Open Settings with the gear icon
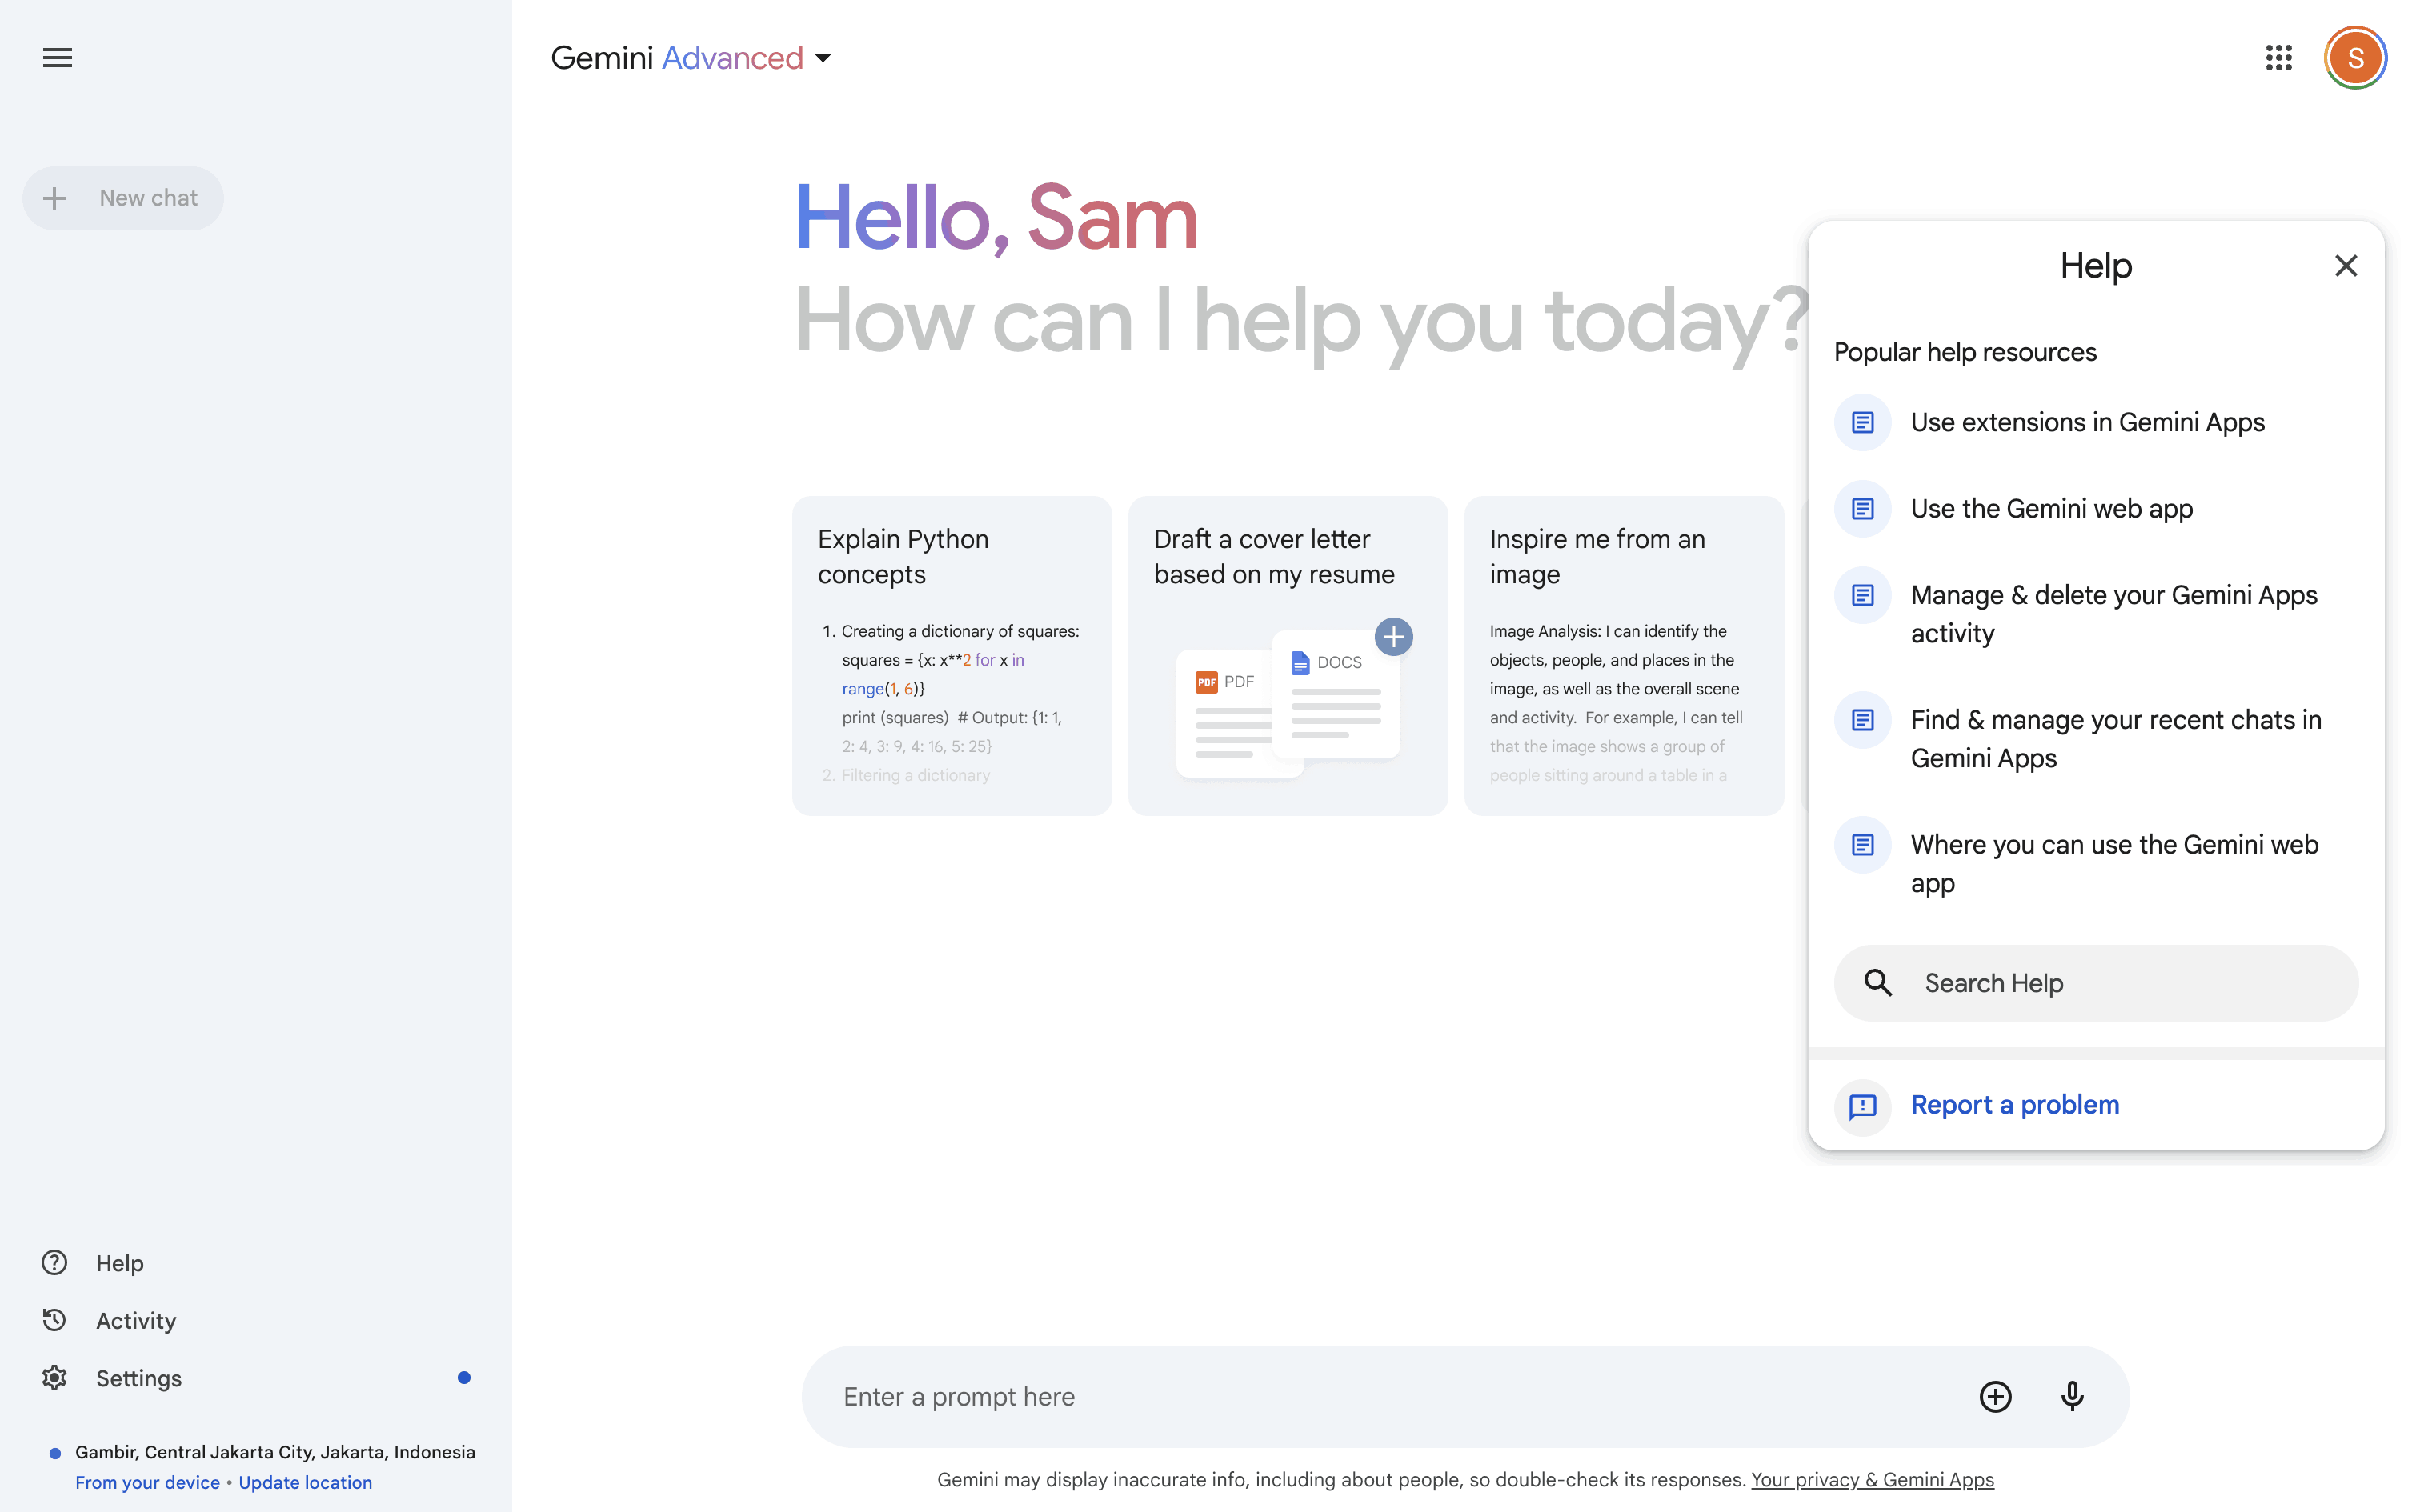2420x1512 pixels. 54,1378
